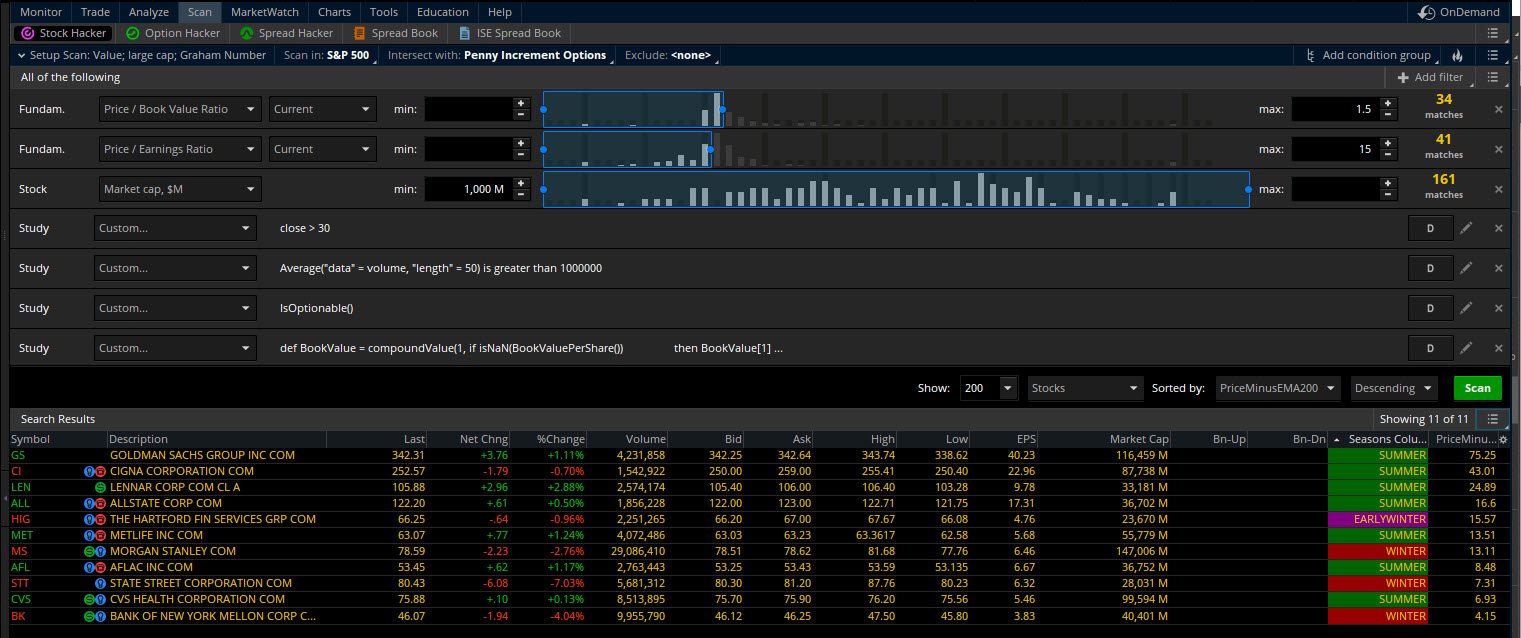The image size is (1521, 638).
Task: Open the Price / Book Value Ratio dropdown
Action: click(180, 109)
